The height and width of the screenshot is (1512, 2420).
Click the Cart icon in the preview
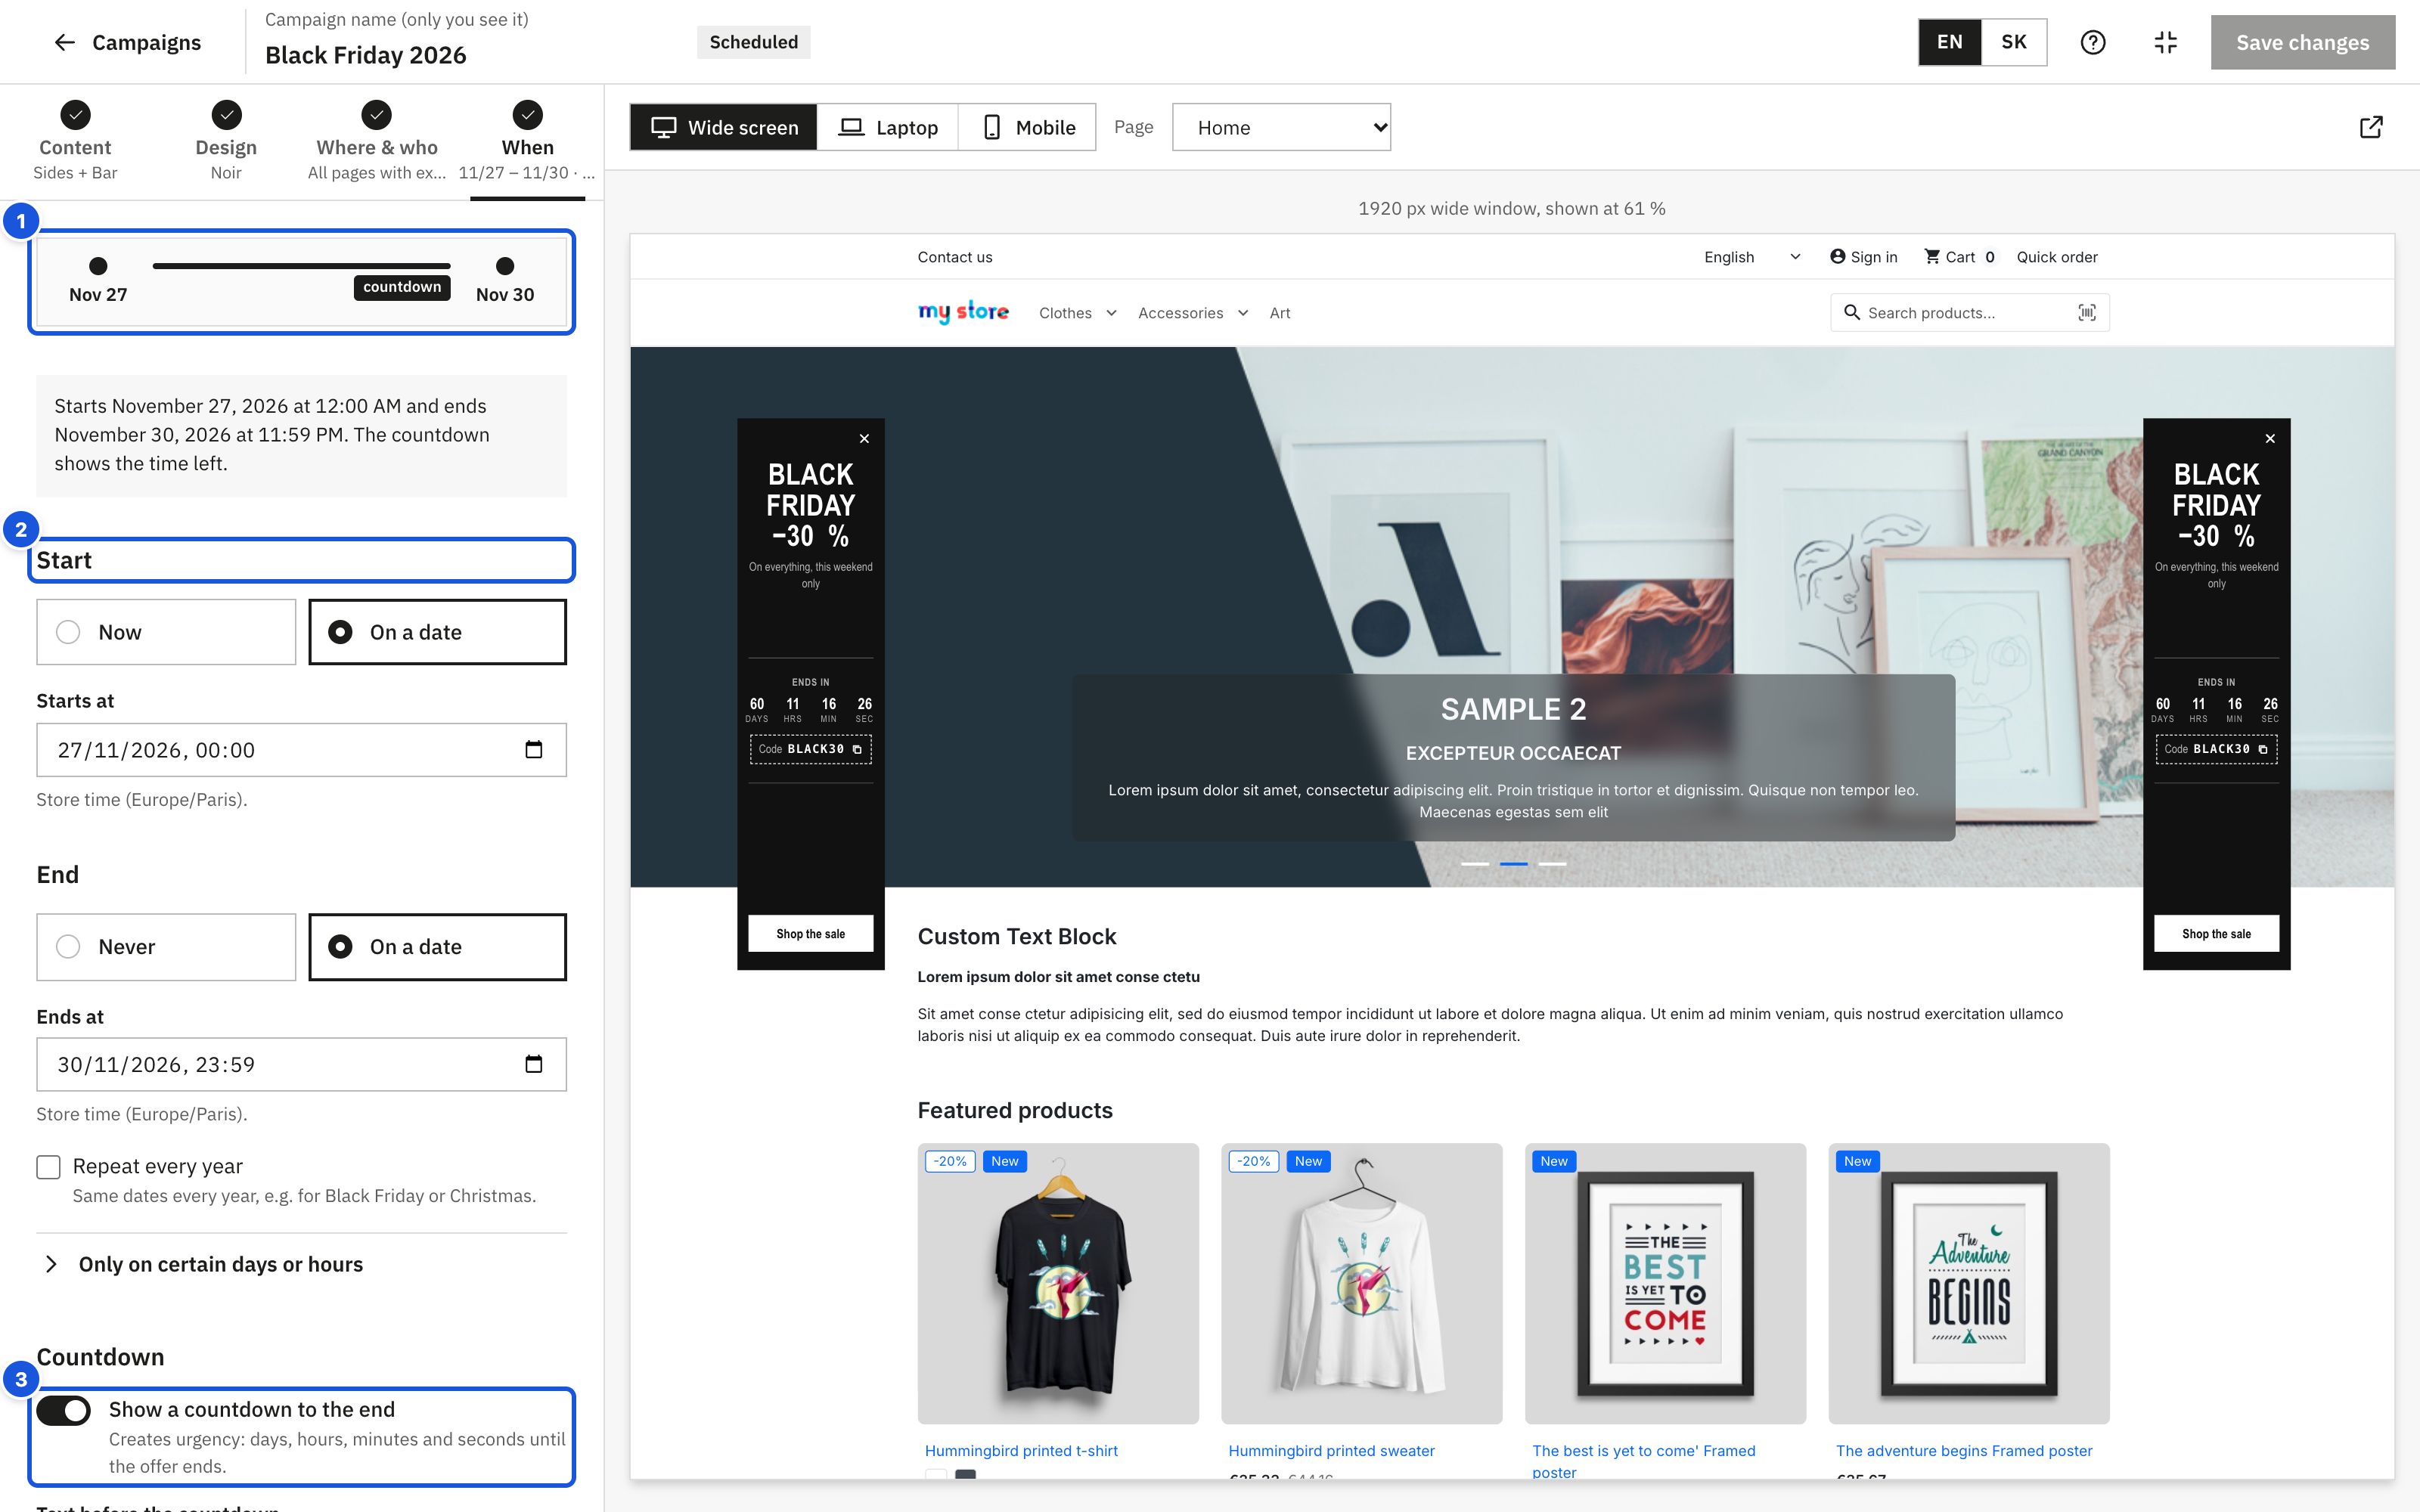click(x=1932, y=257)
